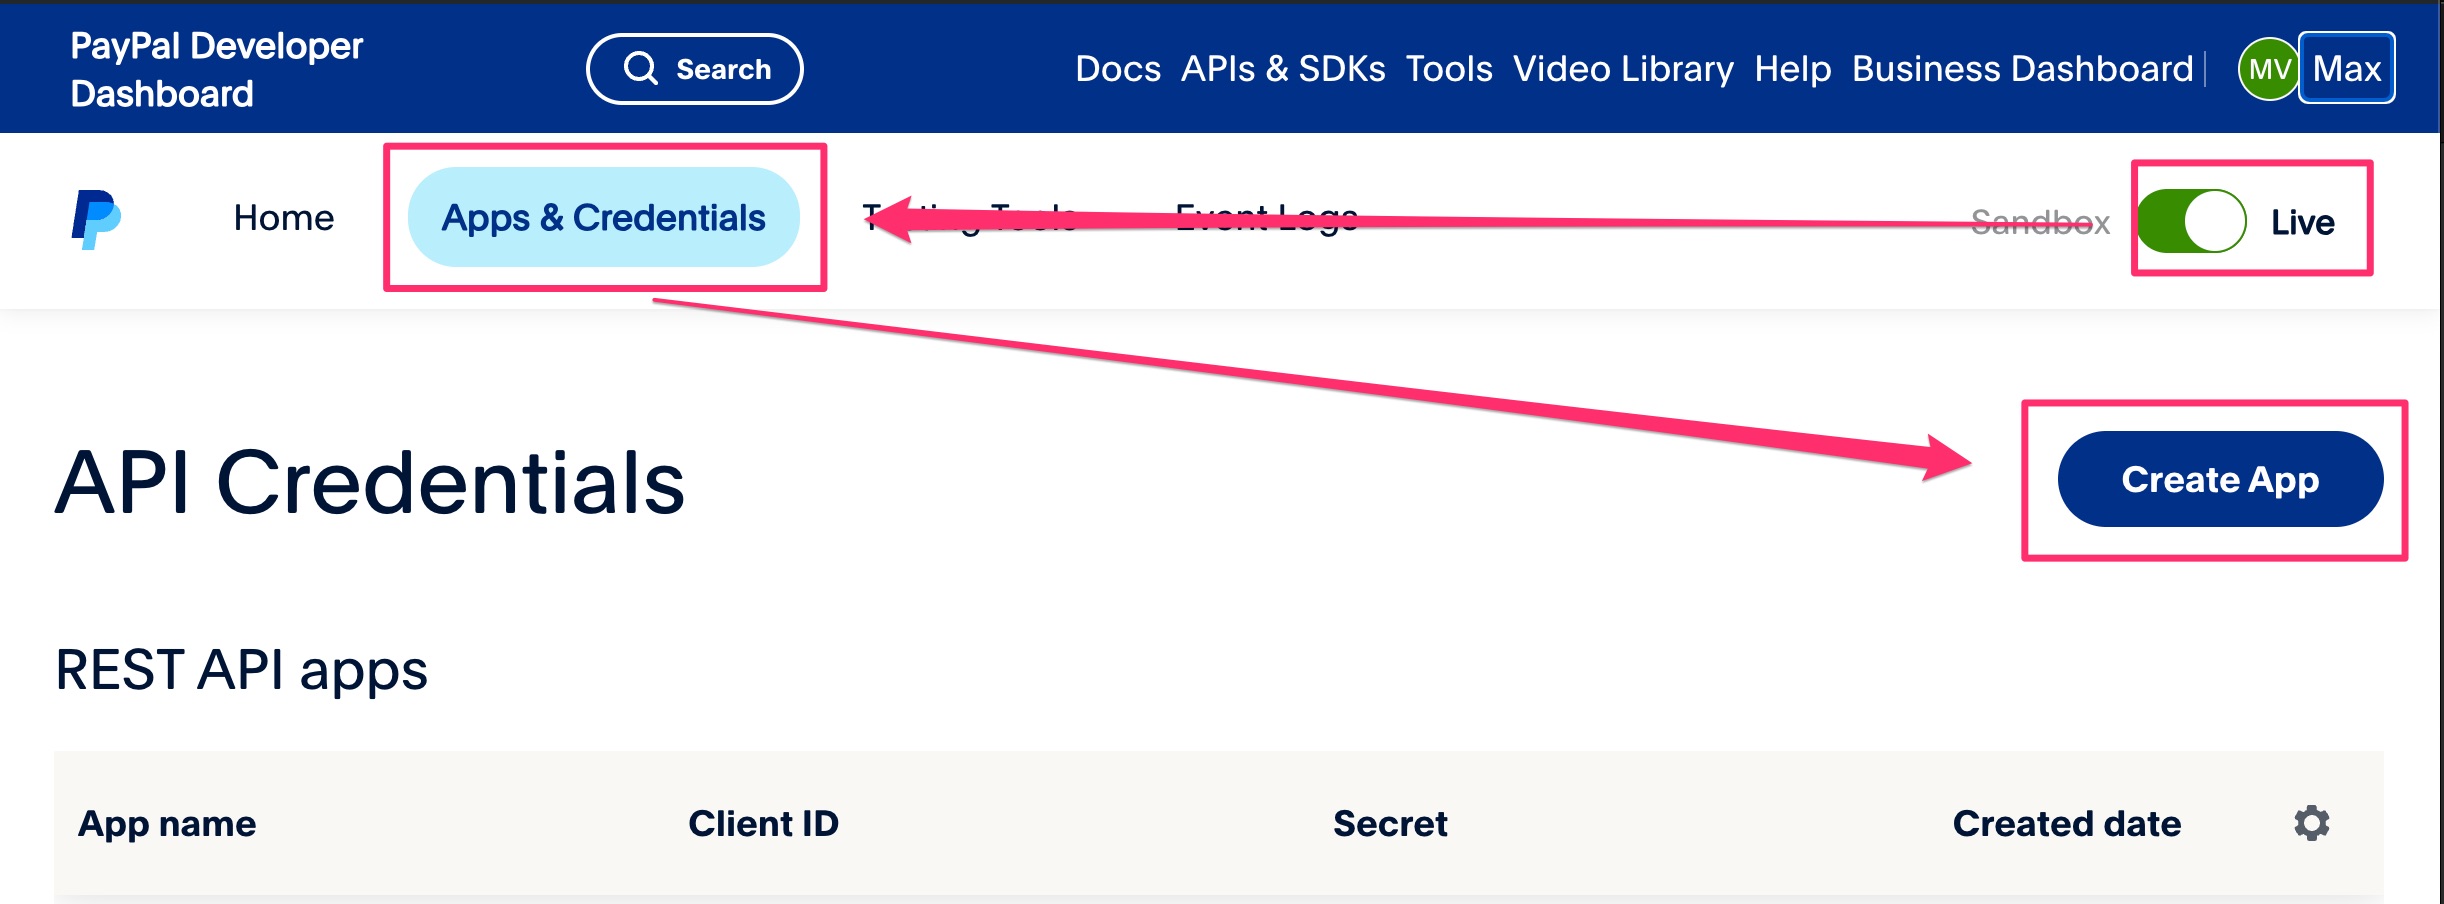Toggle the Sandbox/Live mode switch
This screenshot has height=904, width=2444.
click(2191, 221)
